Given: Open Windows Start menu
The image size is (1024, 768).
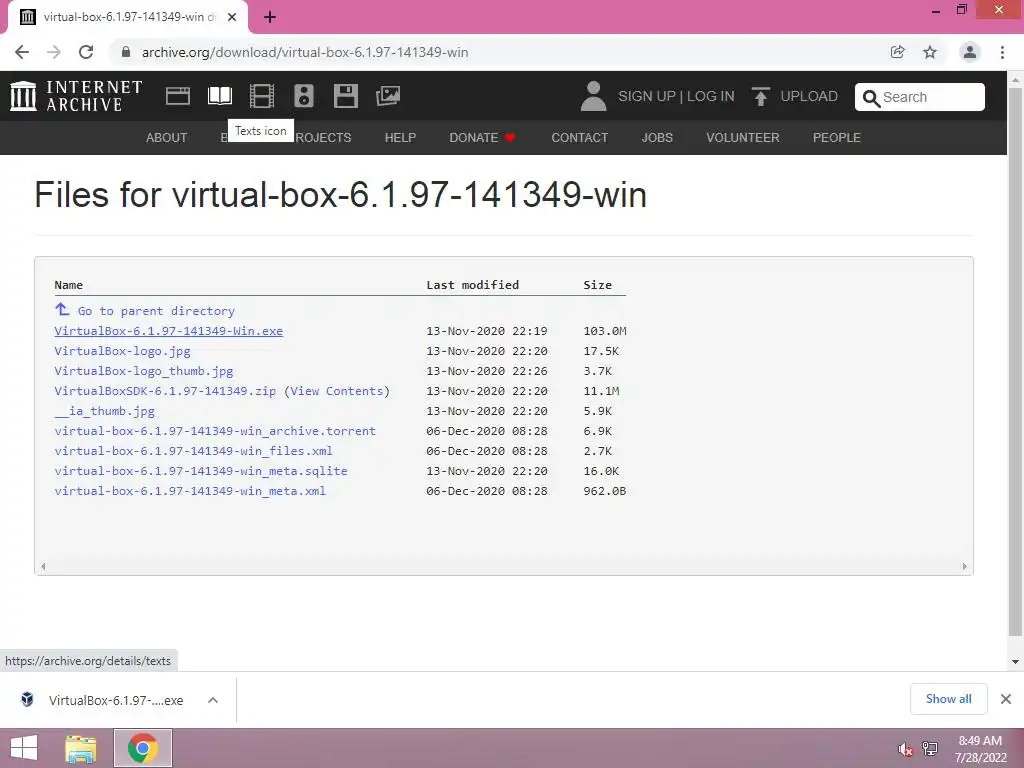Looking at the screenshot, I should [24, 748].
